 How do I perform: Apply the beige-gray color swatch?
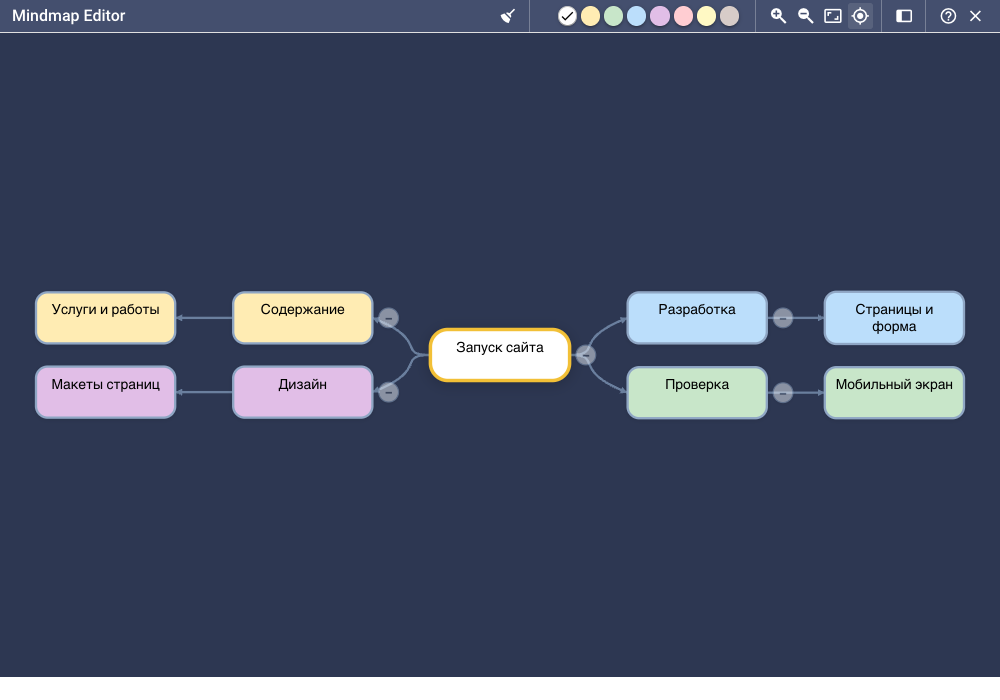pyautogui.click(x=730, y=16)
